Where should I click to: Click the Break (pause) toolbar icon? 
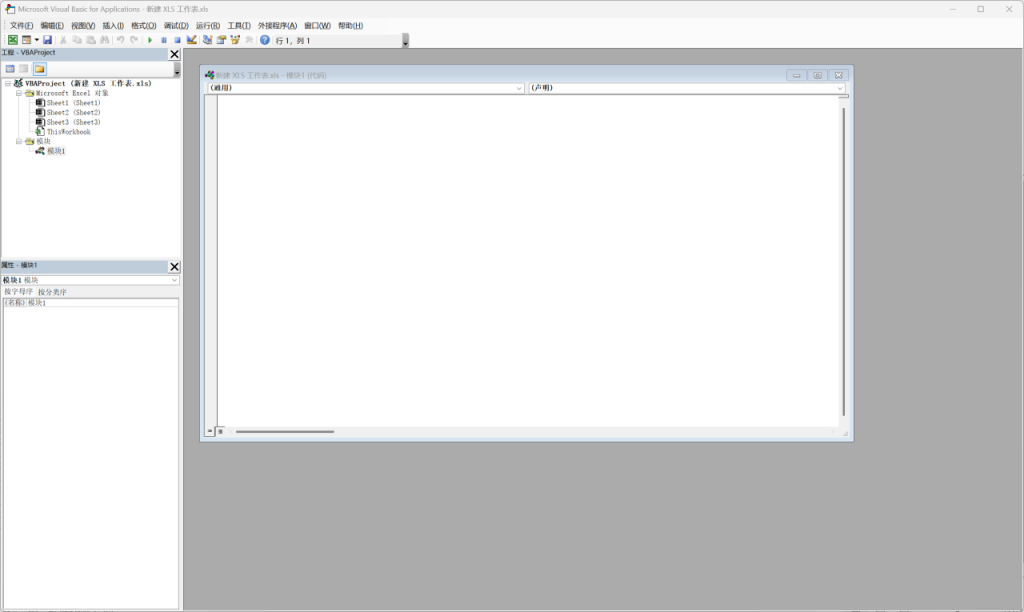[164, 40]
